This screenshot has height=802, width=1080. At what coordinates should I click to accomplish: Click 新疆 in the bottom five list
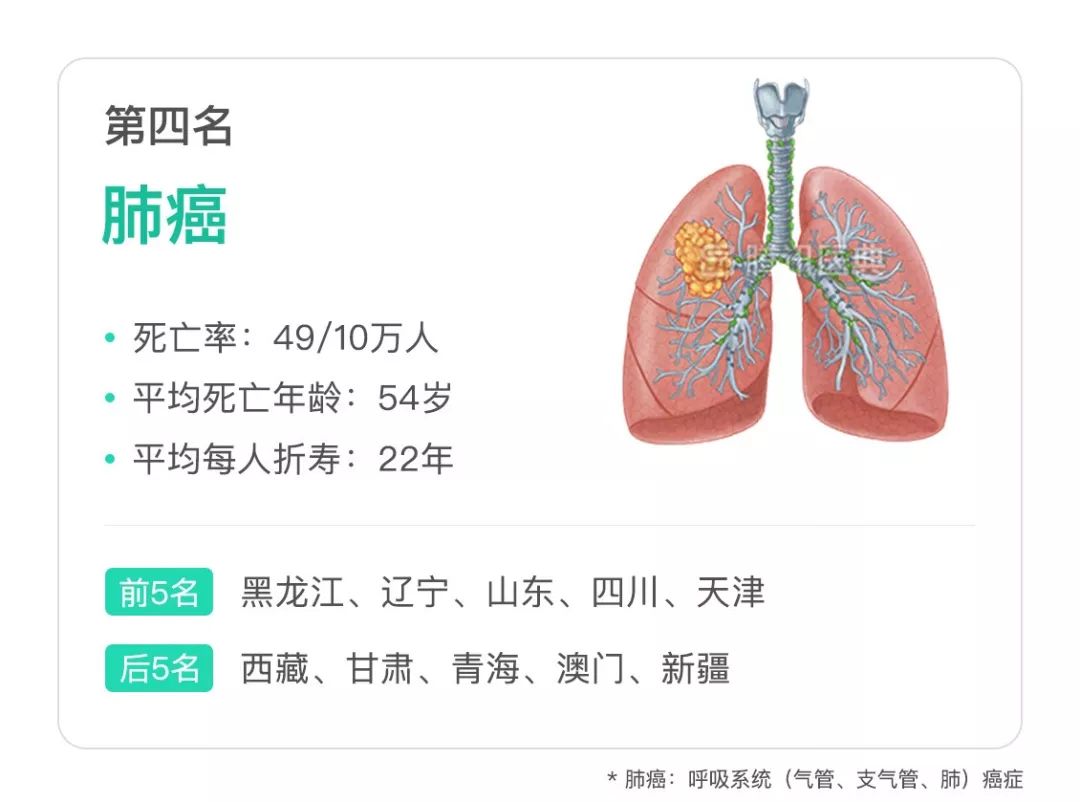coord(694,668)
